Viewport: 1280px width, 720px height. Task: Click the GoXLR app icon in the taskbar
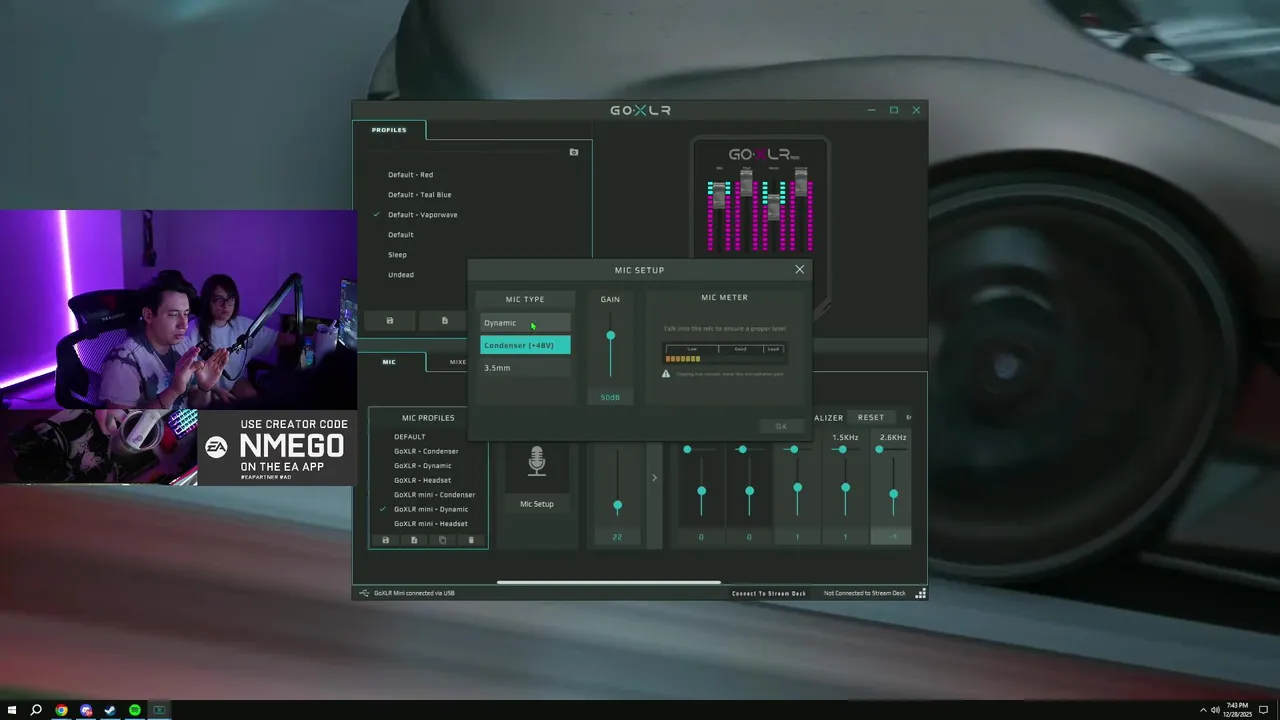159,710
